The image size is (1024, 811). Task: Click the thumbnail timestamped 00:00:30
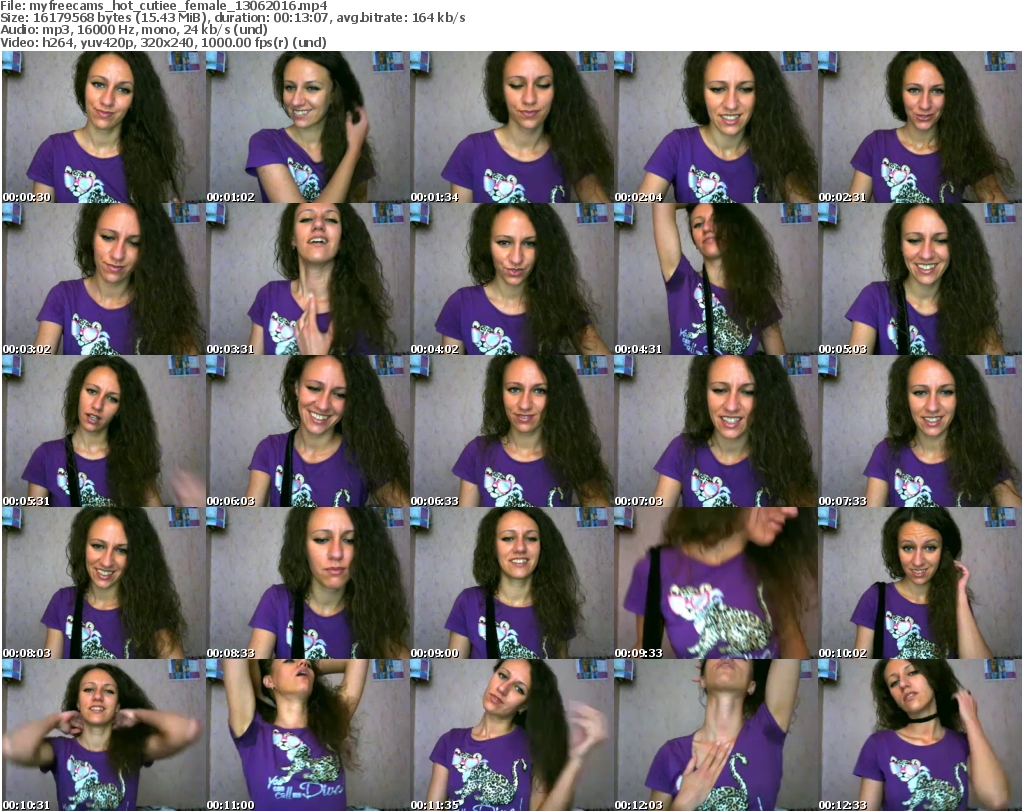pos(103,127)
